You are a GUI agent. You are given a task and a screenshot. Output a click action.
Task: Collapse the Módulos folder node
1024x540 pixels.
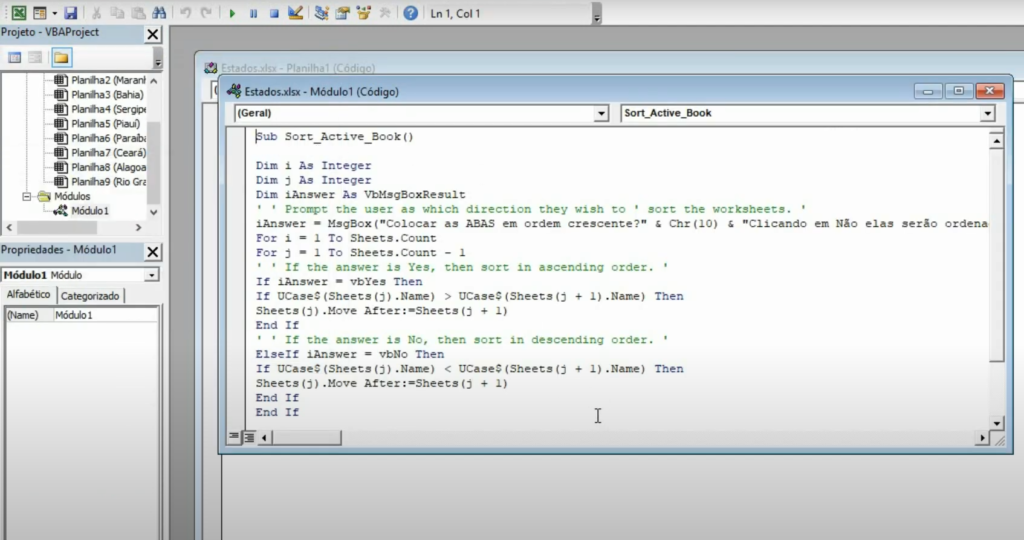27,196
